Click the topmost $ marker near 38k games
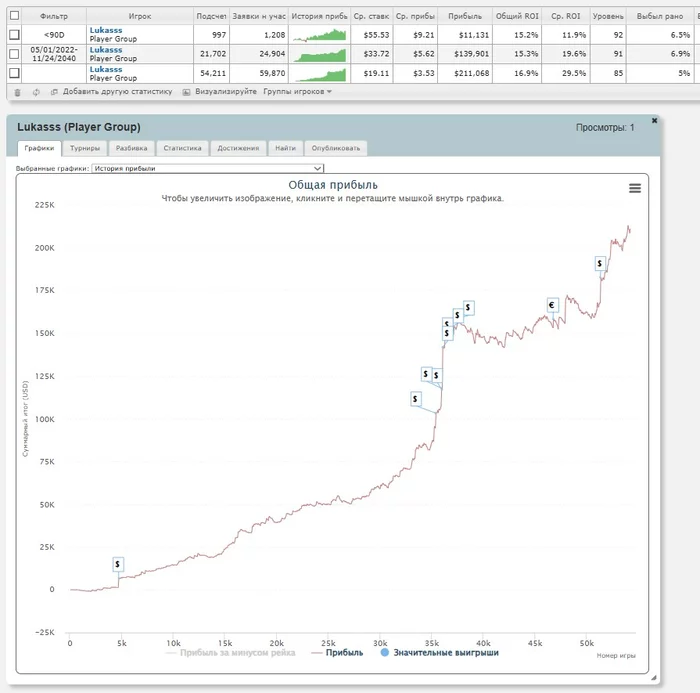Image resolution: width=700 pixels, height=693 pixels. 468,307
